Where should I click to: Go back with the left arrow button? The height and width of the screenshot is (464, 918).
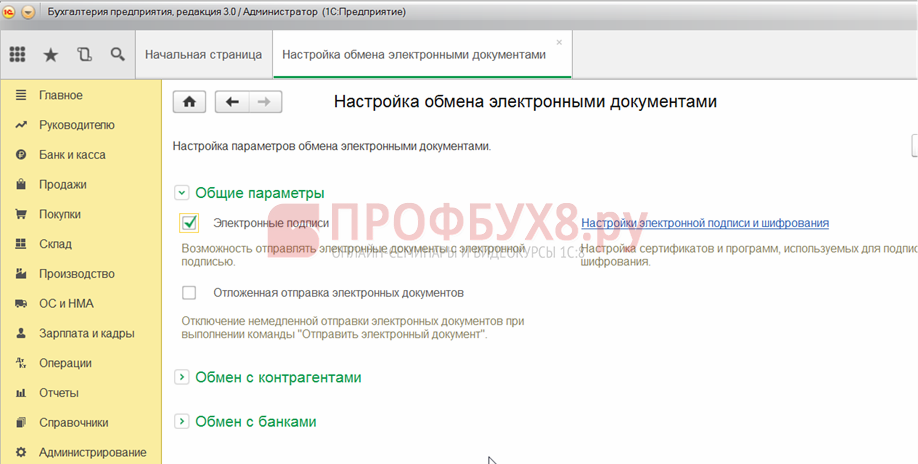pyautogui.click(x=232, y=102)
